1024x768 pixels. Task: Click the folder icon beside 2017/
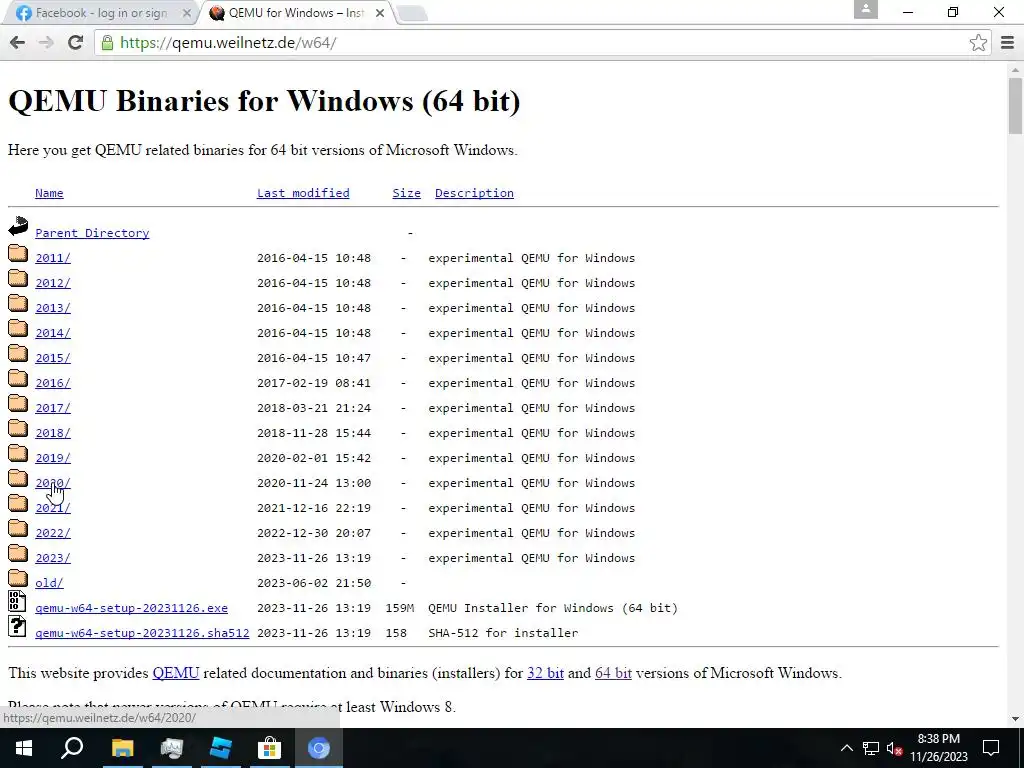tap(18, 404)
